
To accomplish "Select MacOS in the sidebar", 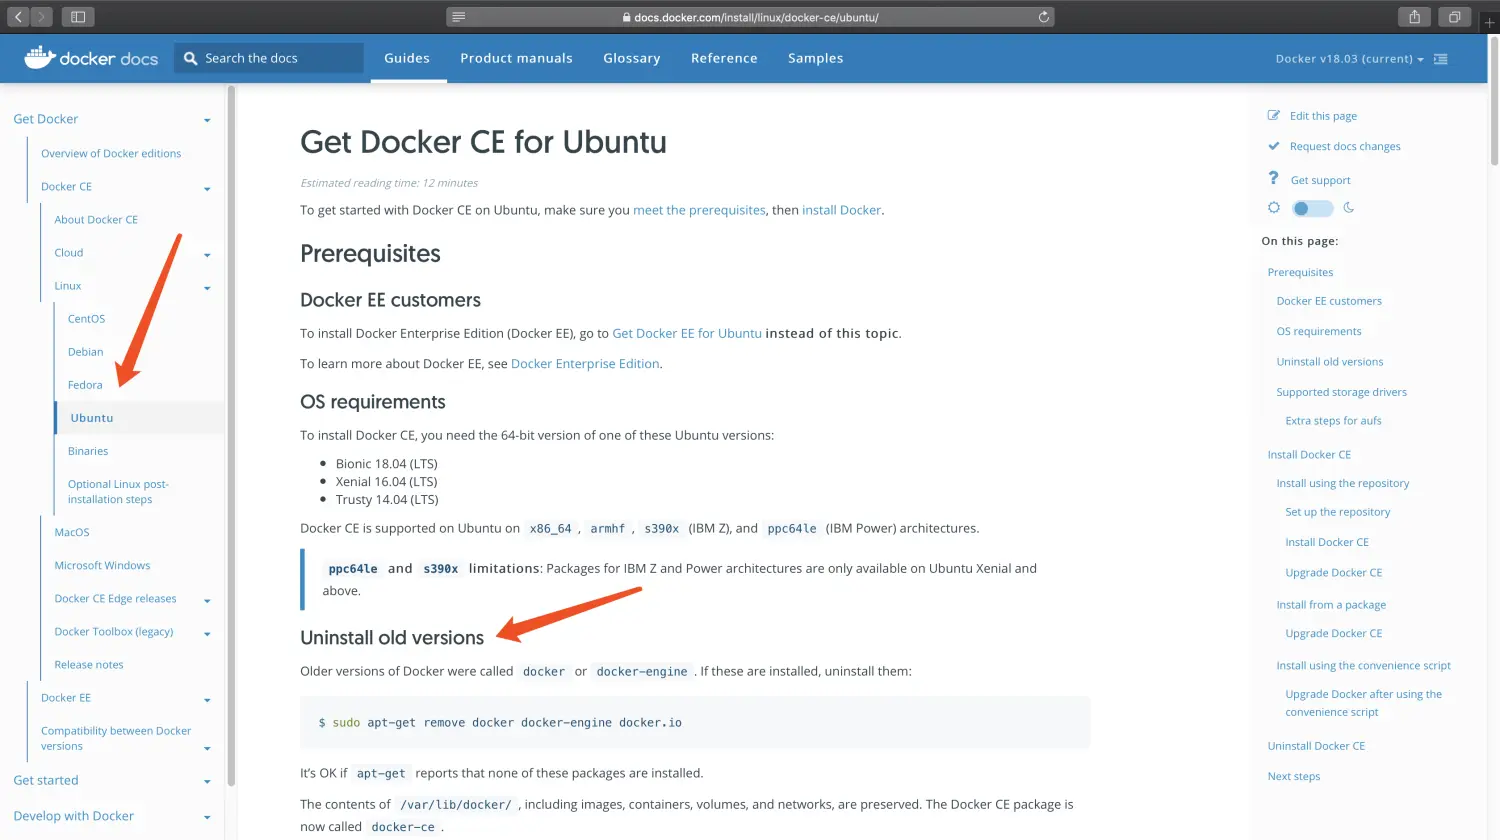I will [72, 532].
